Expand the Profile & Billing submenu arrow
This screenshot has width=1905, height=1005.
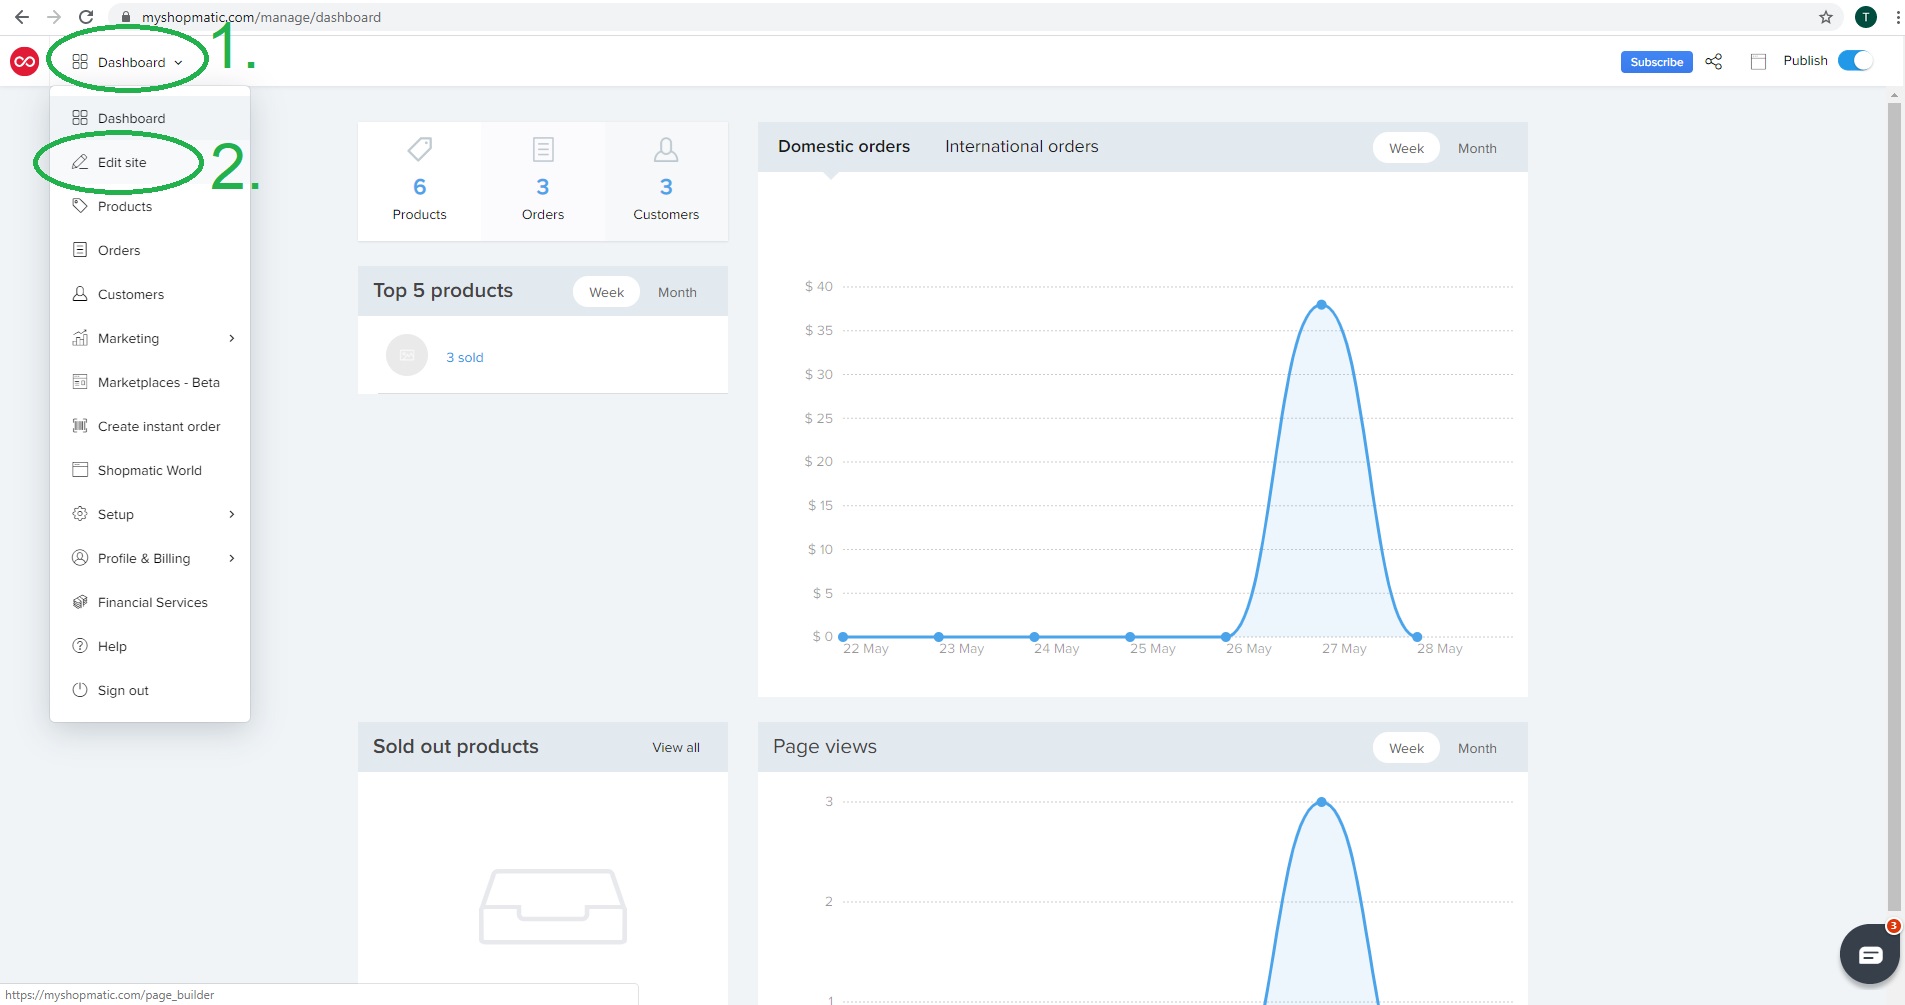point(232,558)
